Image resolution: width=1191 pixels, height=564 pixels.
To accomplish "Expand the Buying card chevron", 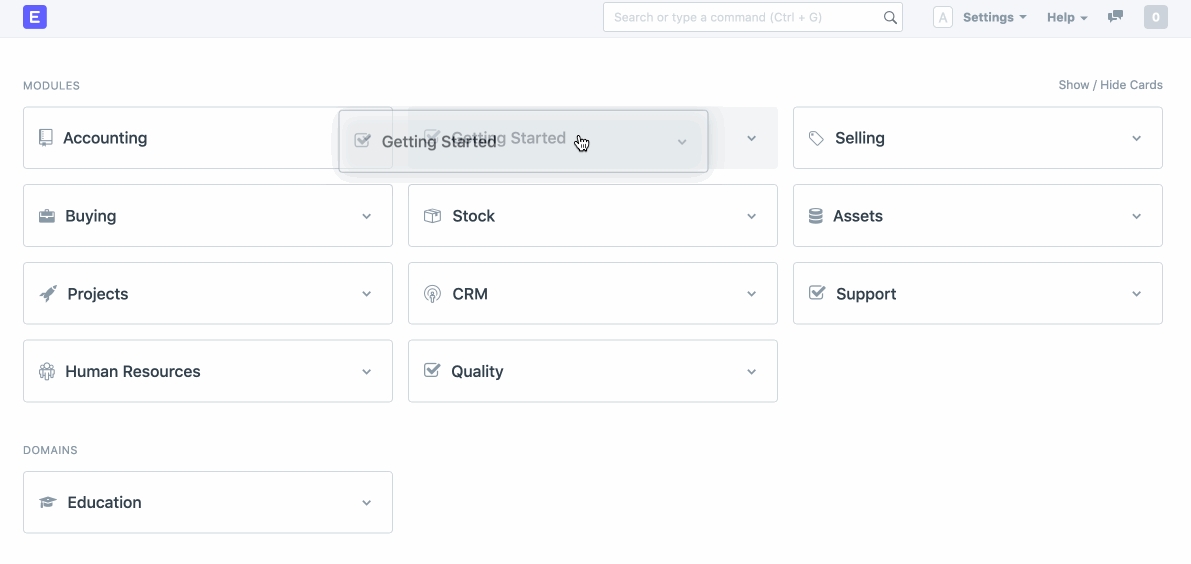I will pyautogui.click(x=366, y=216).
